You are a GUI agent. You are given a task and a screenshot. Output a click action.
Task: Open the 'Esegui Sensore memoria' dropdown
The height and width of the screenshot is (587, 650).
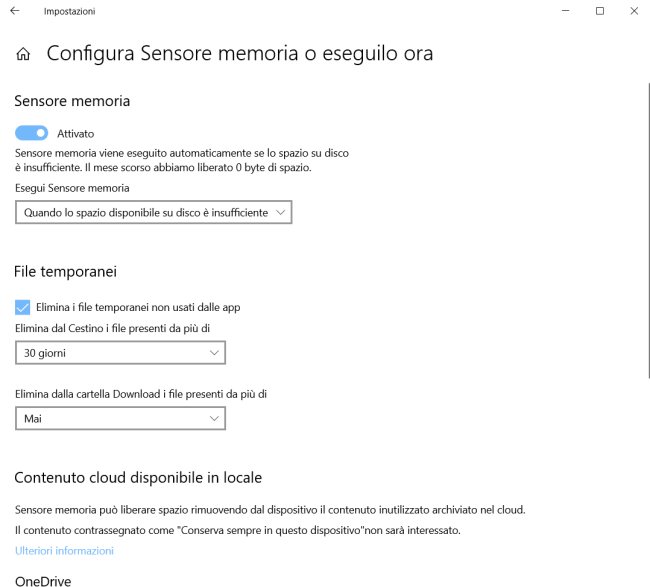pos(153,213)
